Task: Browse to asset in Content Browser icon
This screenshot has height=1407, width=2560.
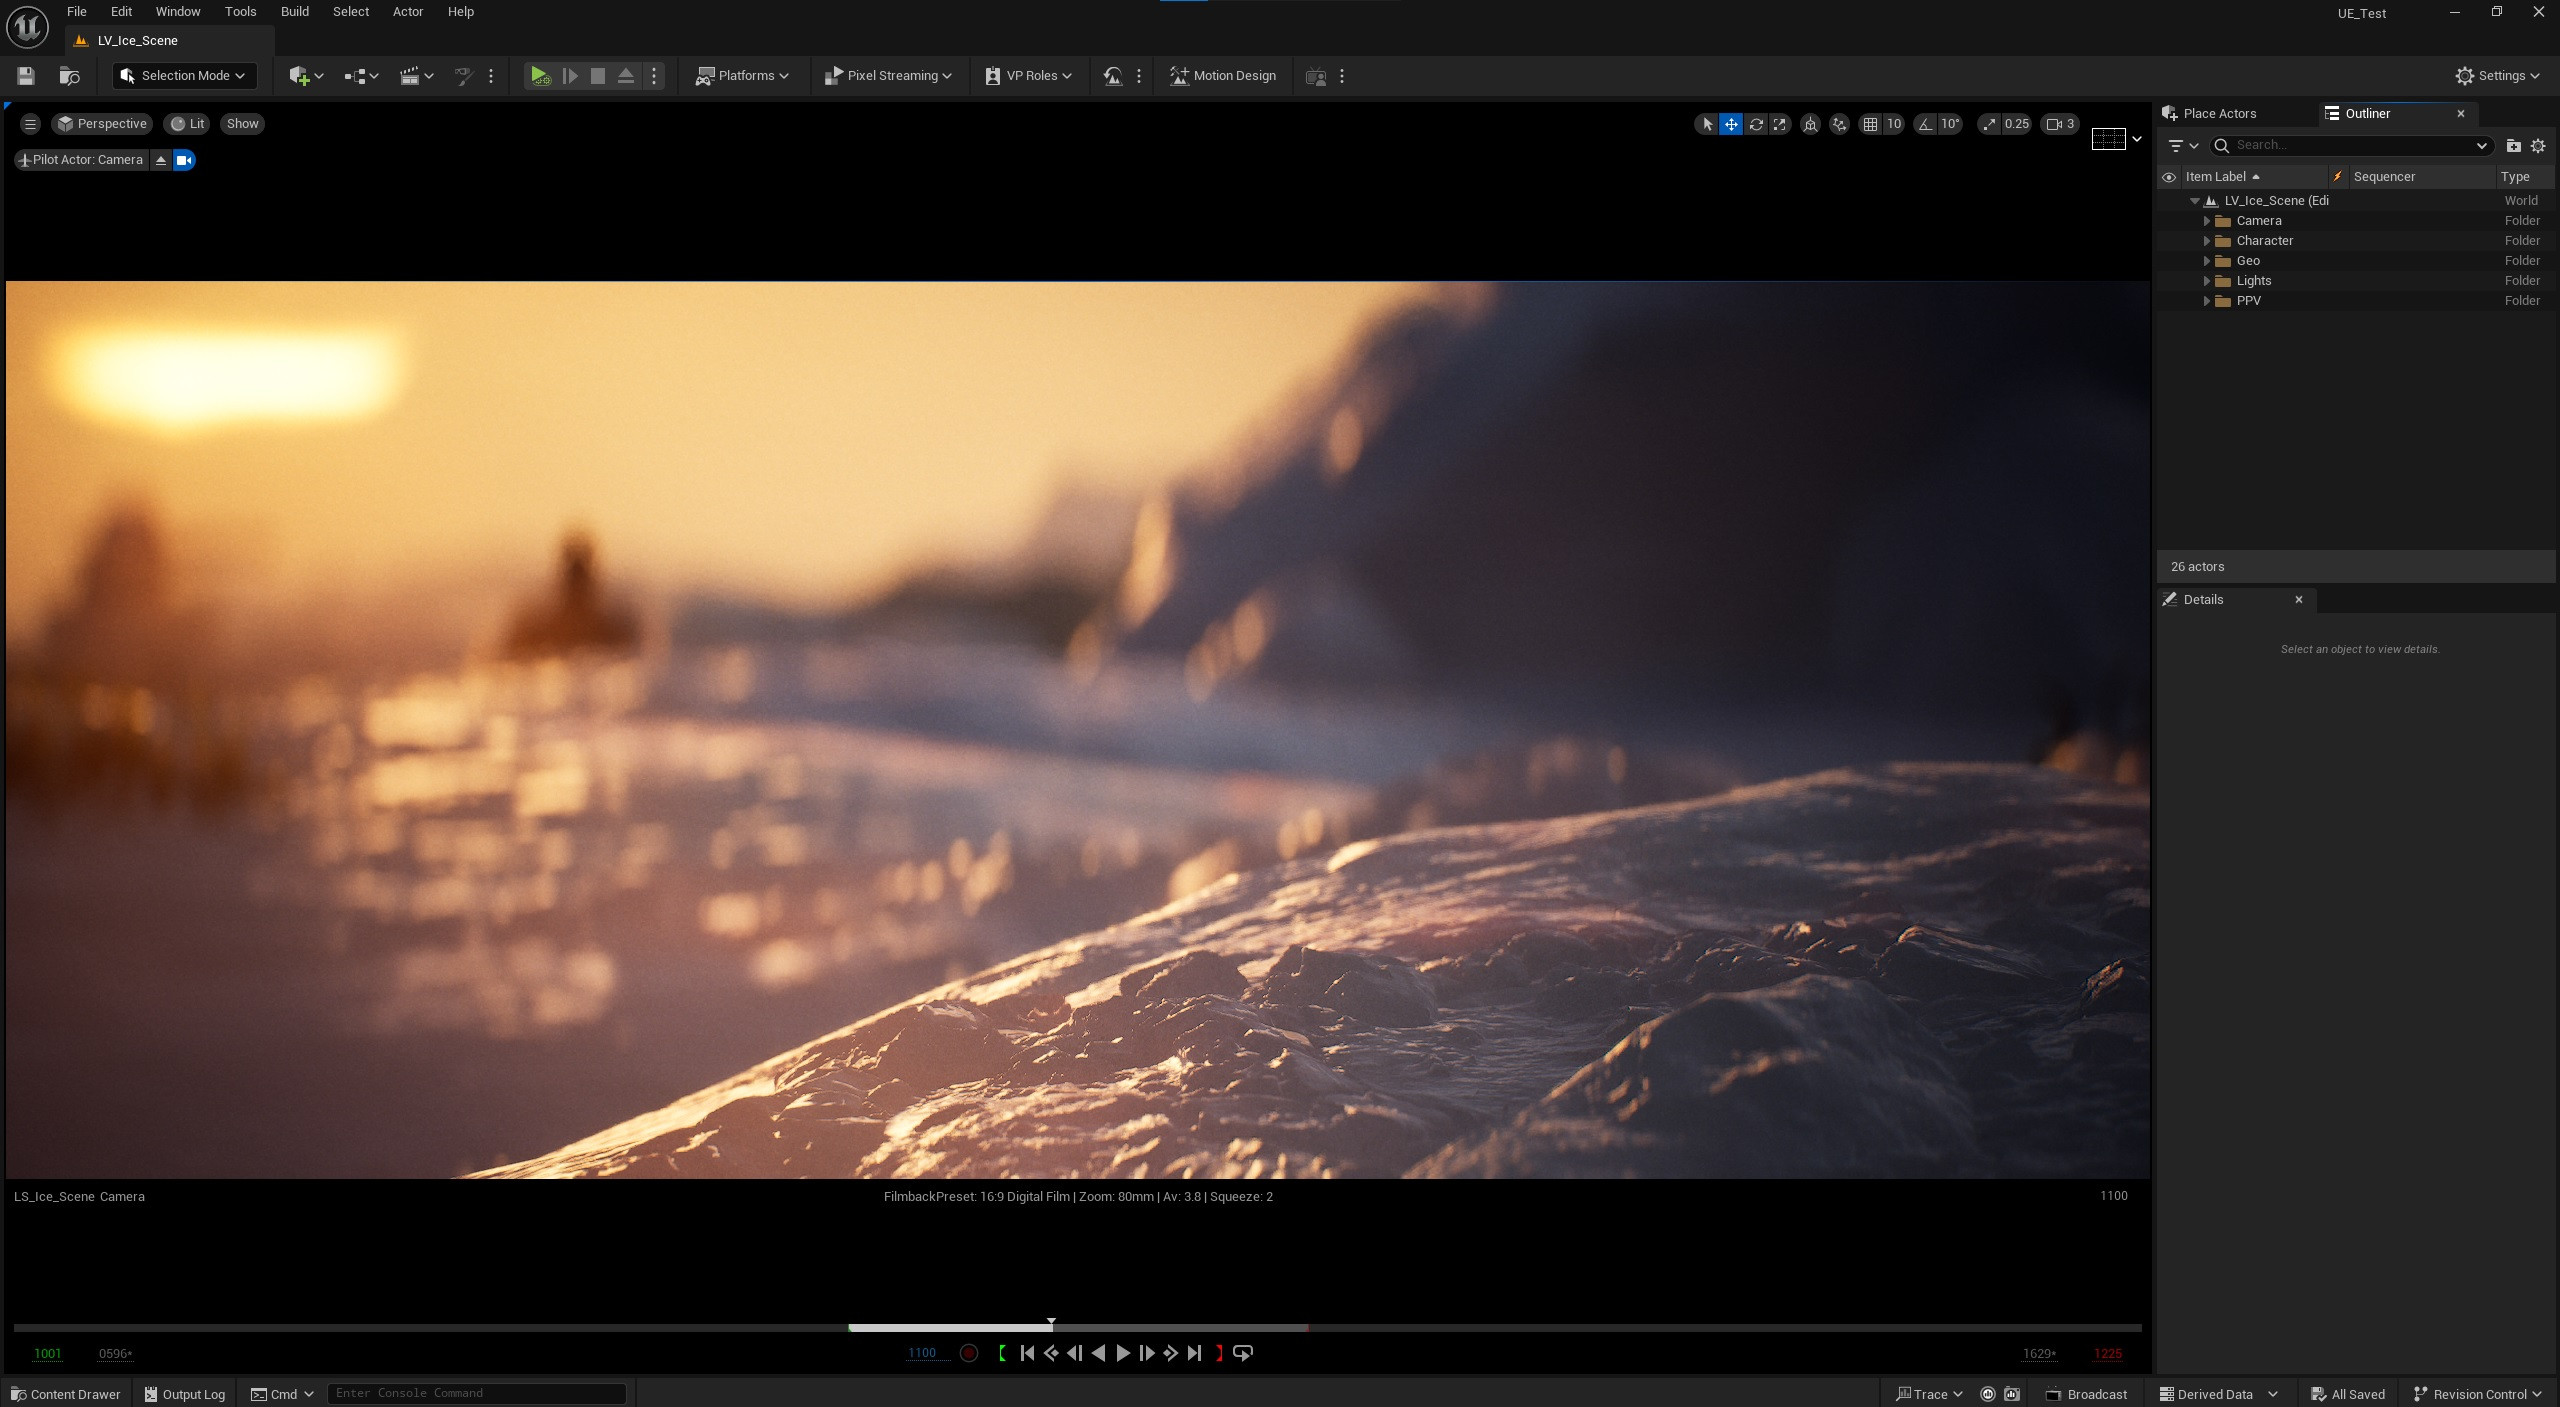Action: click(69, 76)
